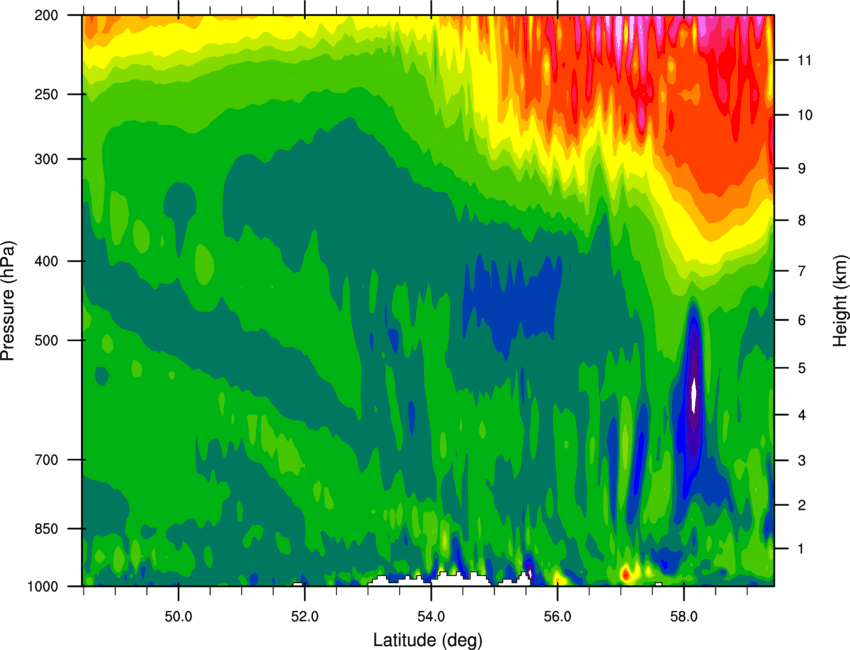
Task: Click the 52.0 latitude tick label
Action: (x=305, y=617)
